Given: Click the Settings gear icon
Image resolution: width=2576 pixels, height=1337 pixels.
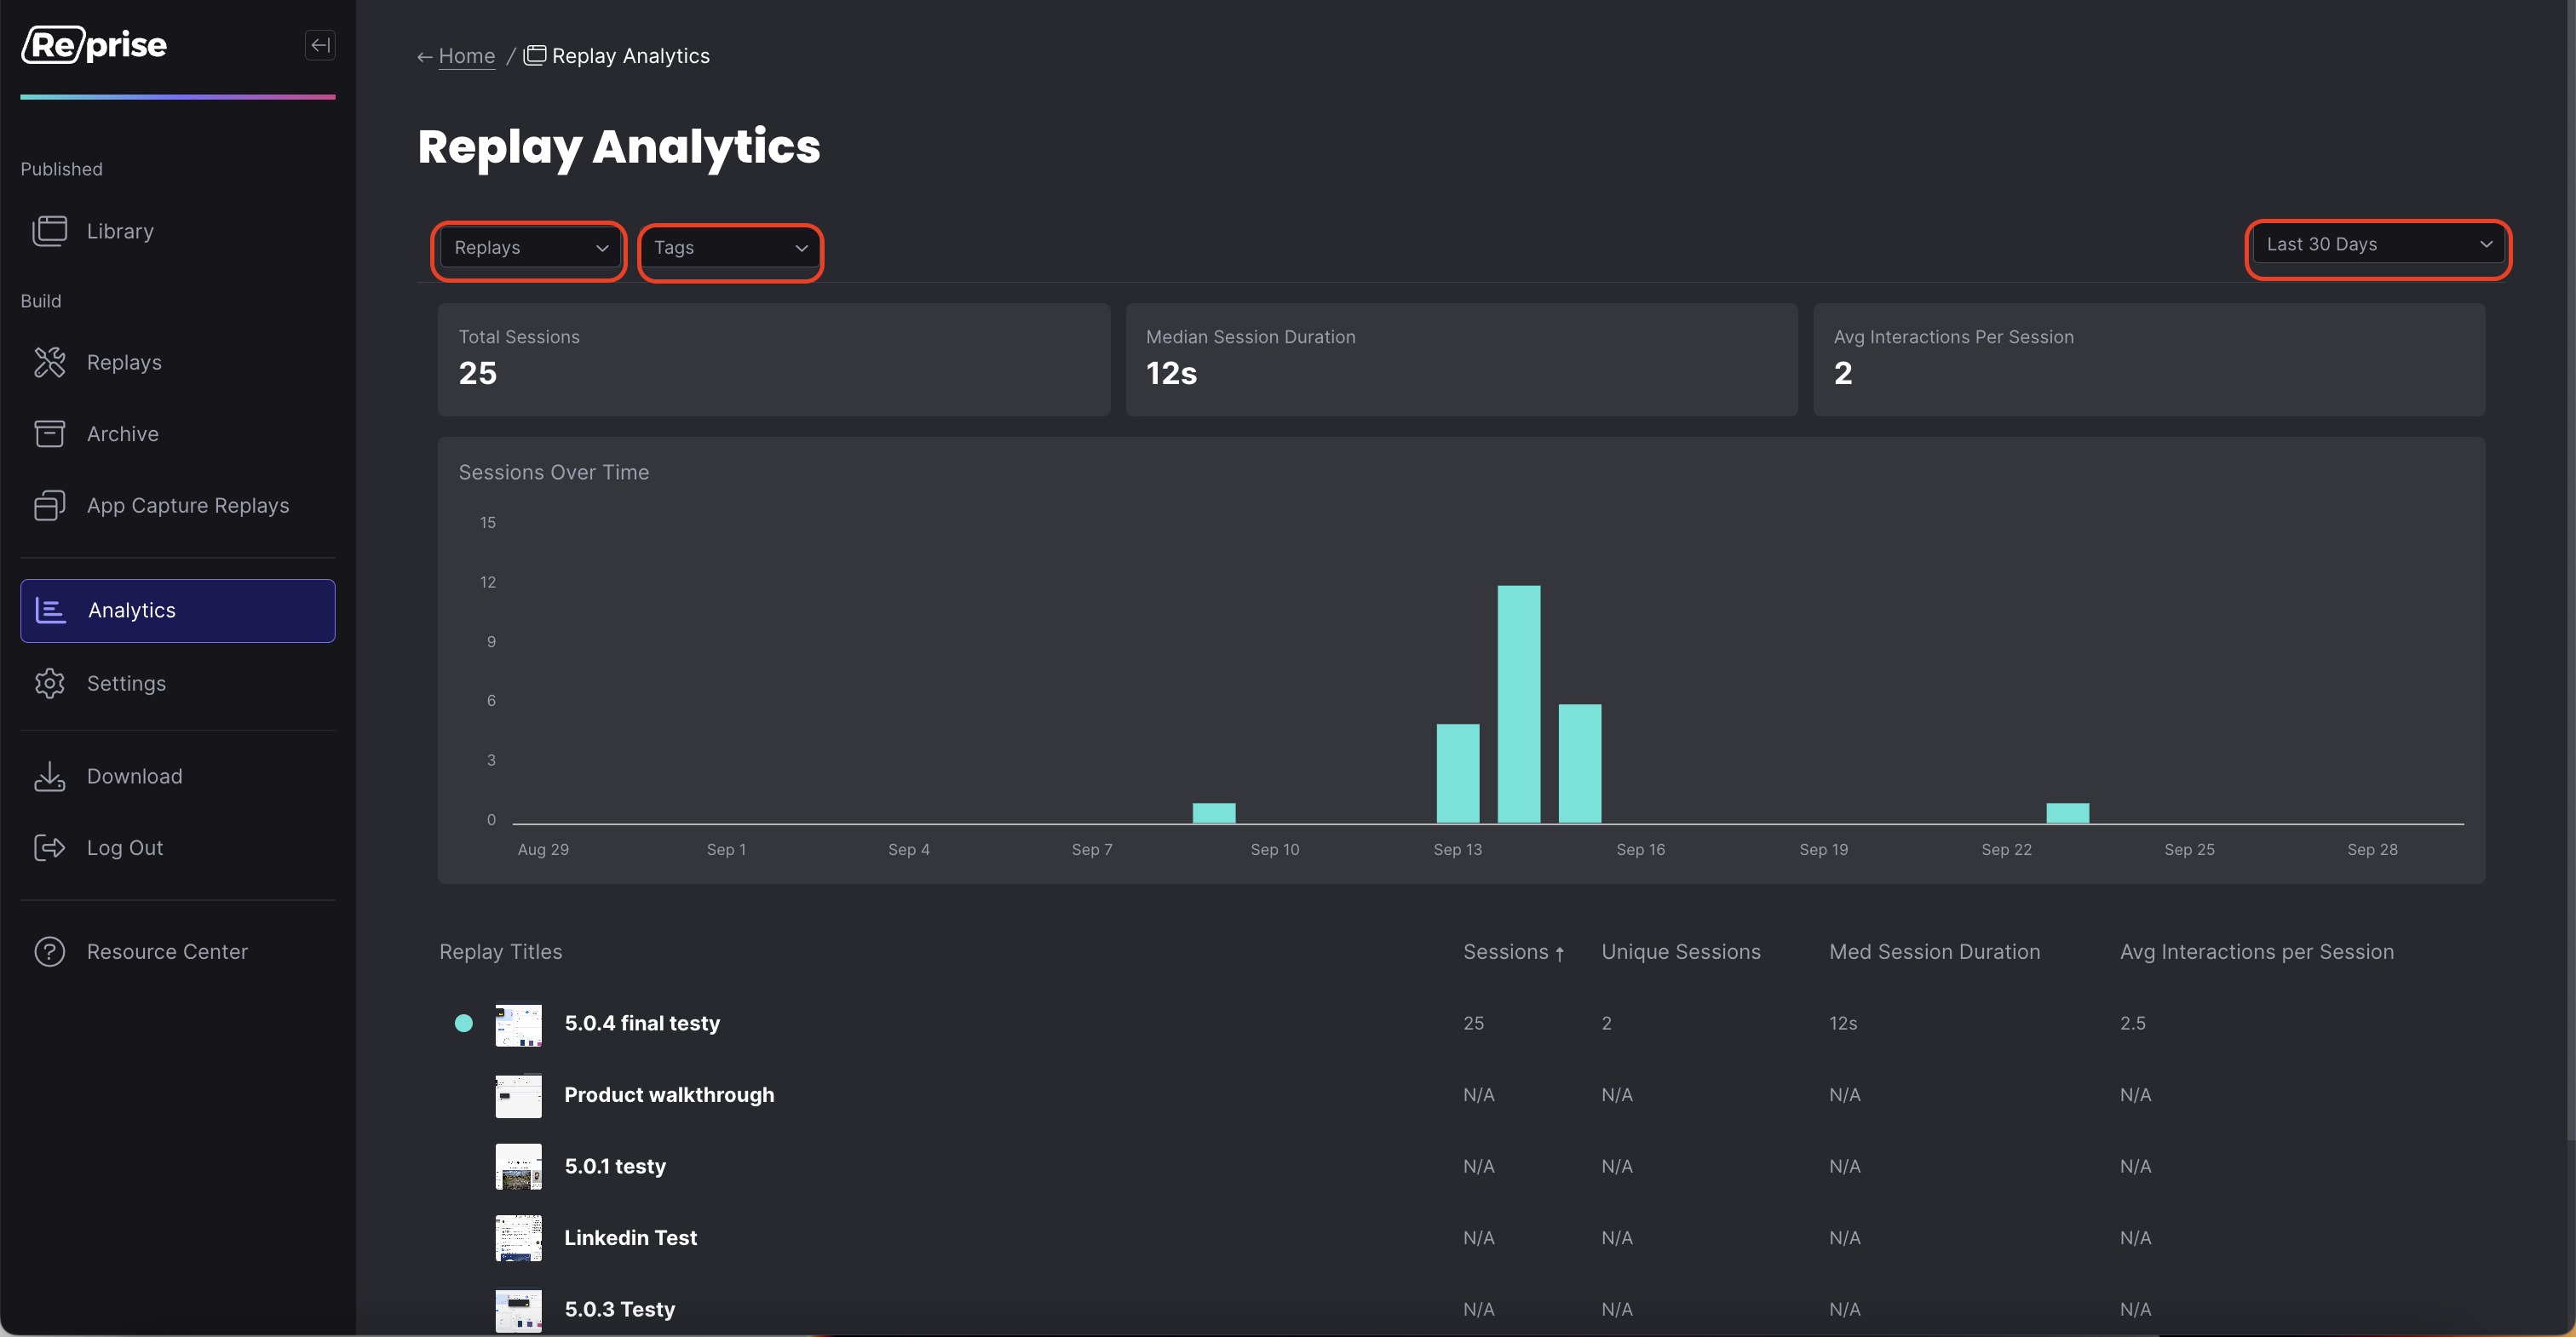Looking at the screenshot, I should [x=49, y=683].
